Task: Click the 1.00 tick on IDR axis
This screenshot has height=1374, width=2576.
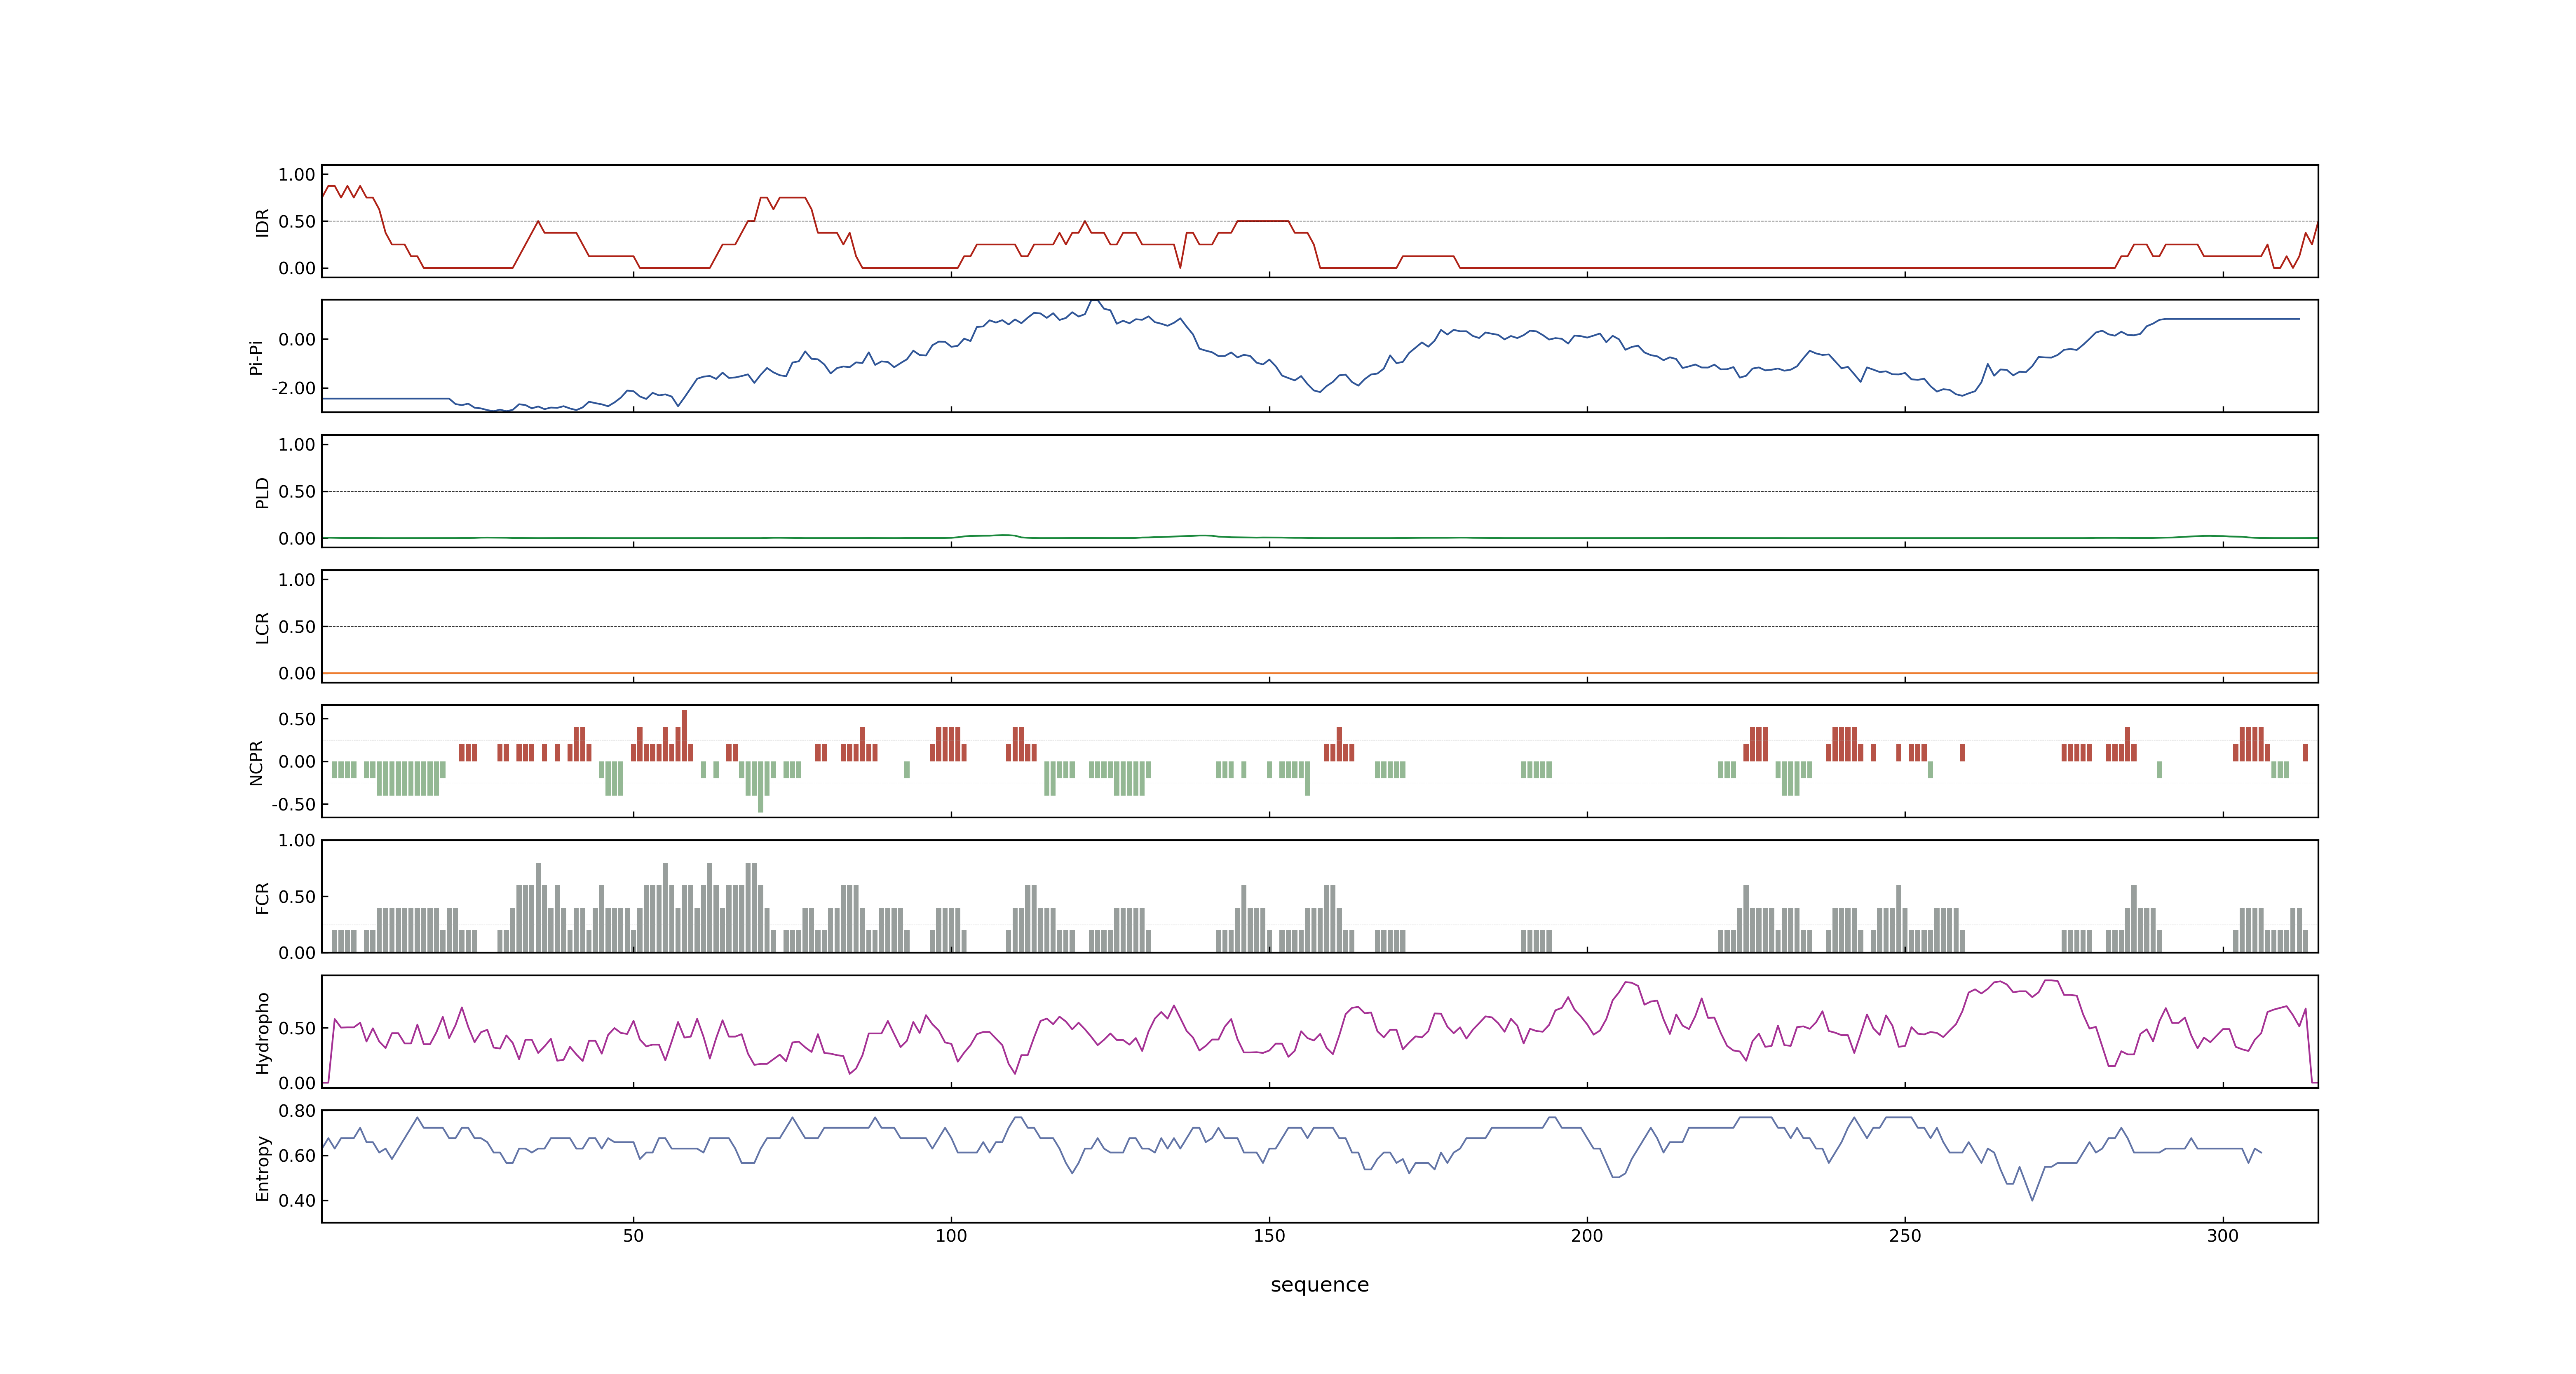Action: pos(297,174)
